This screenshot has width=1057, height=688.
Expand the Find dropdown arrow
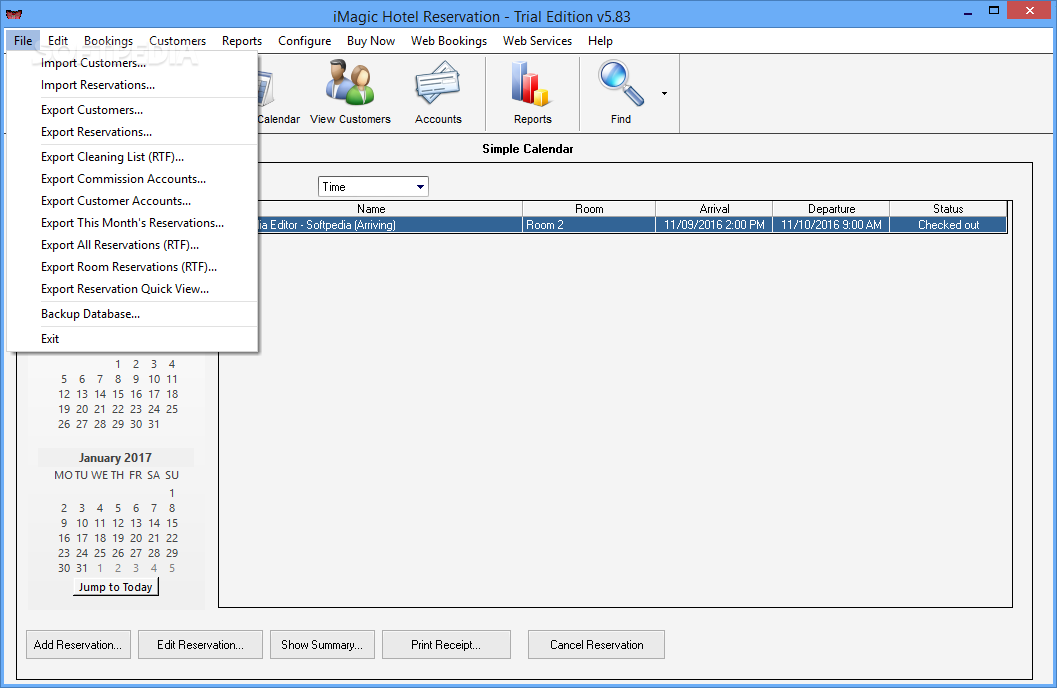pyautogui.click(x=664, y=94)
